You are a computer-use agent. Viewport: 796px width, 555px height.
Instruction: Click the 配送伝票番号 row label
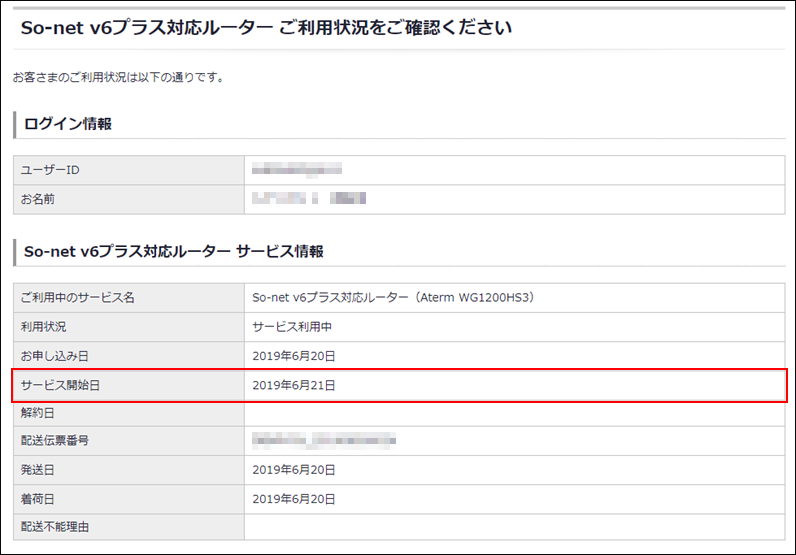(x=55, y=441)
